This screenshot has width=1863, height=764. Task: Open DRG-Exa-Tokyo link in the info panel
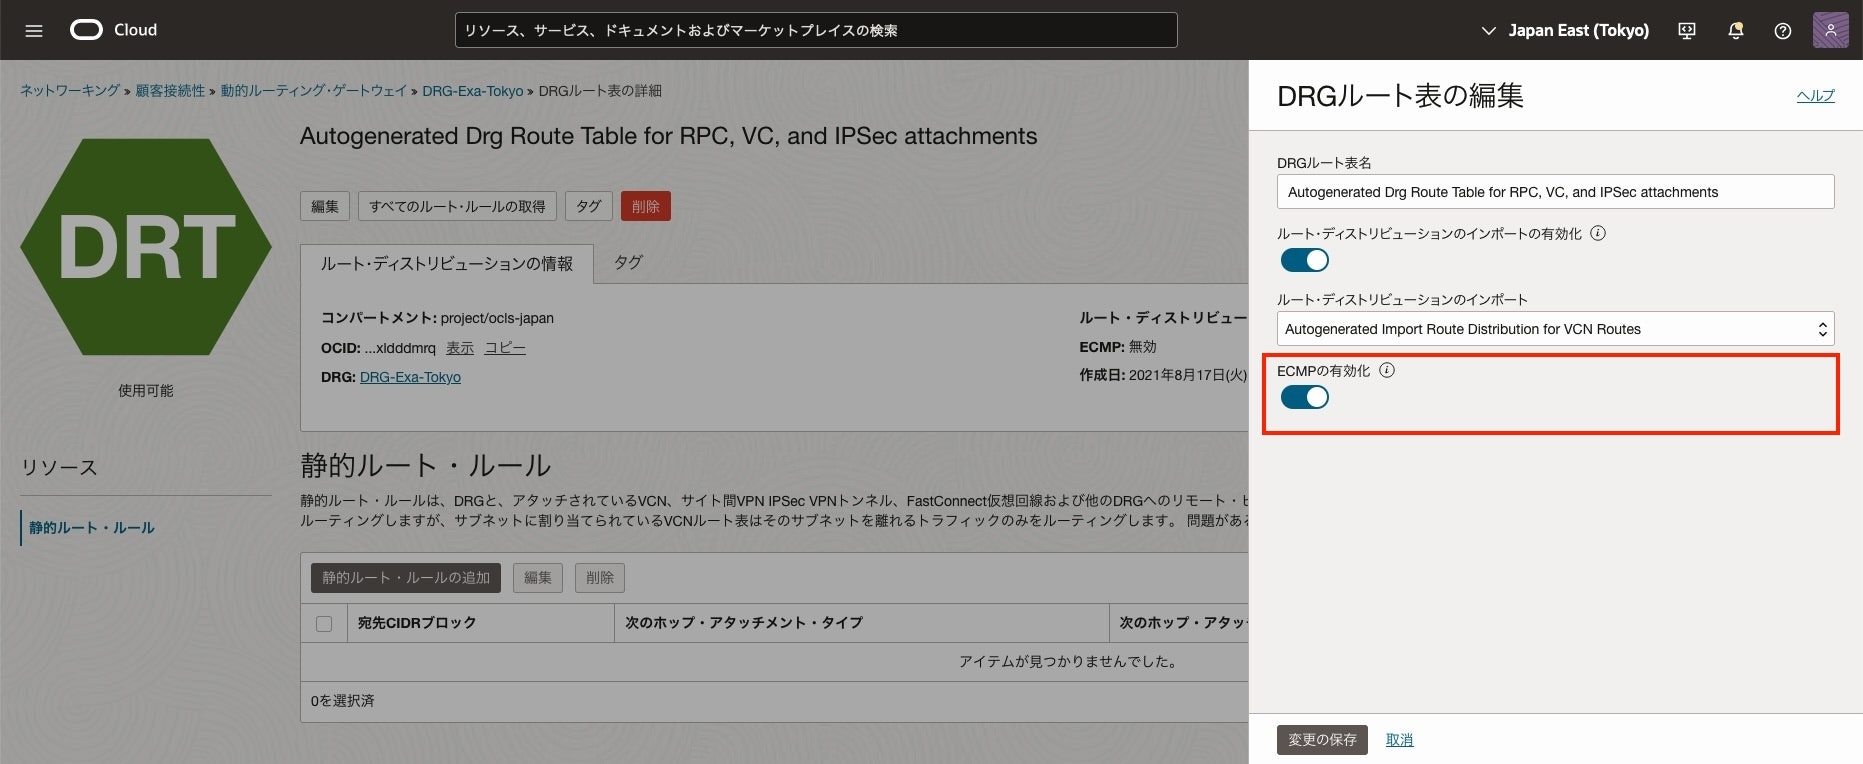coord(410,377)
